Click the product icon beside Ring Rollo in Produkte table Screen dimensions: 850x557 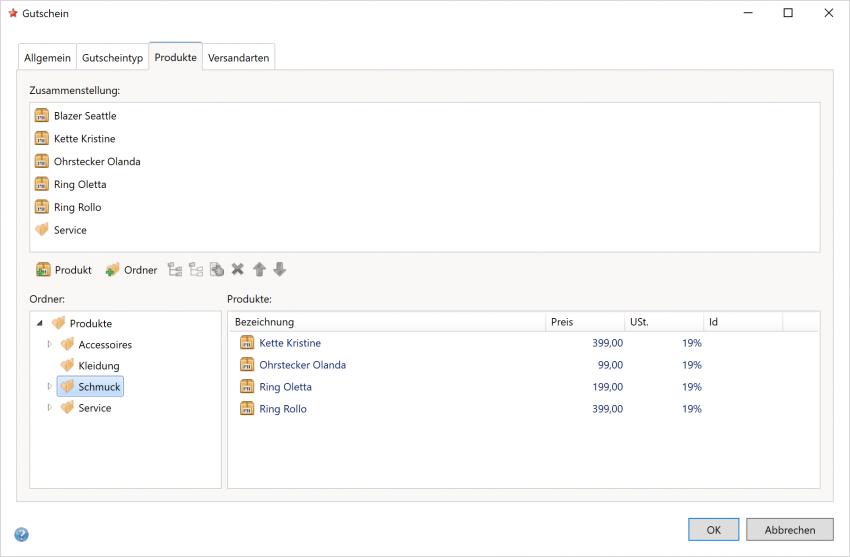tap(247, 409)
